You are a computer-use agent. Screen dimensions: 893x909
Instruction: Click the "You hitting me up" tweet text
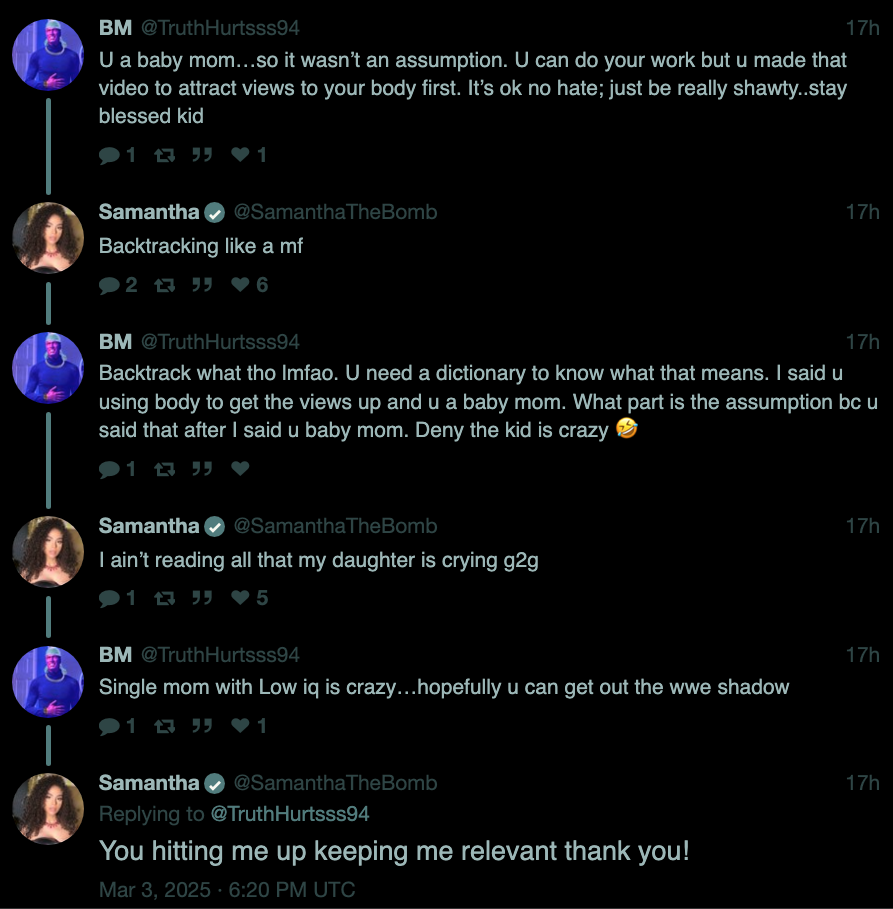click(x=394, y=852)
